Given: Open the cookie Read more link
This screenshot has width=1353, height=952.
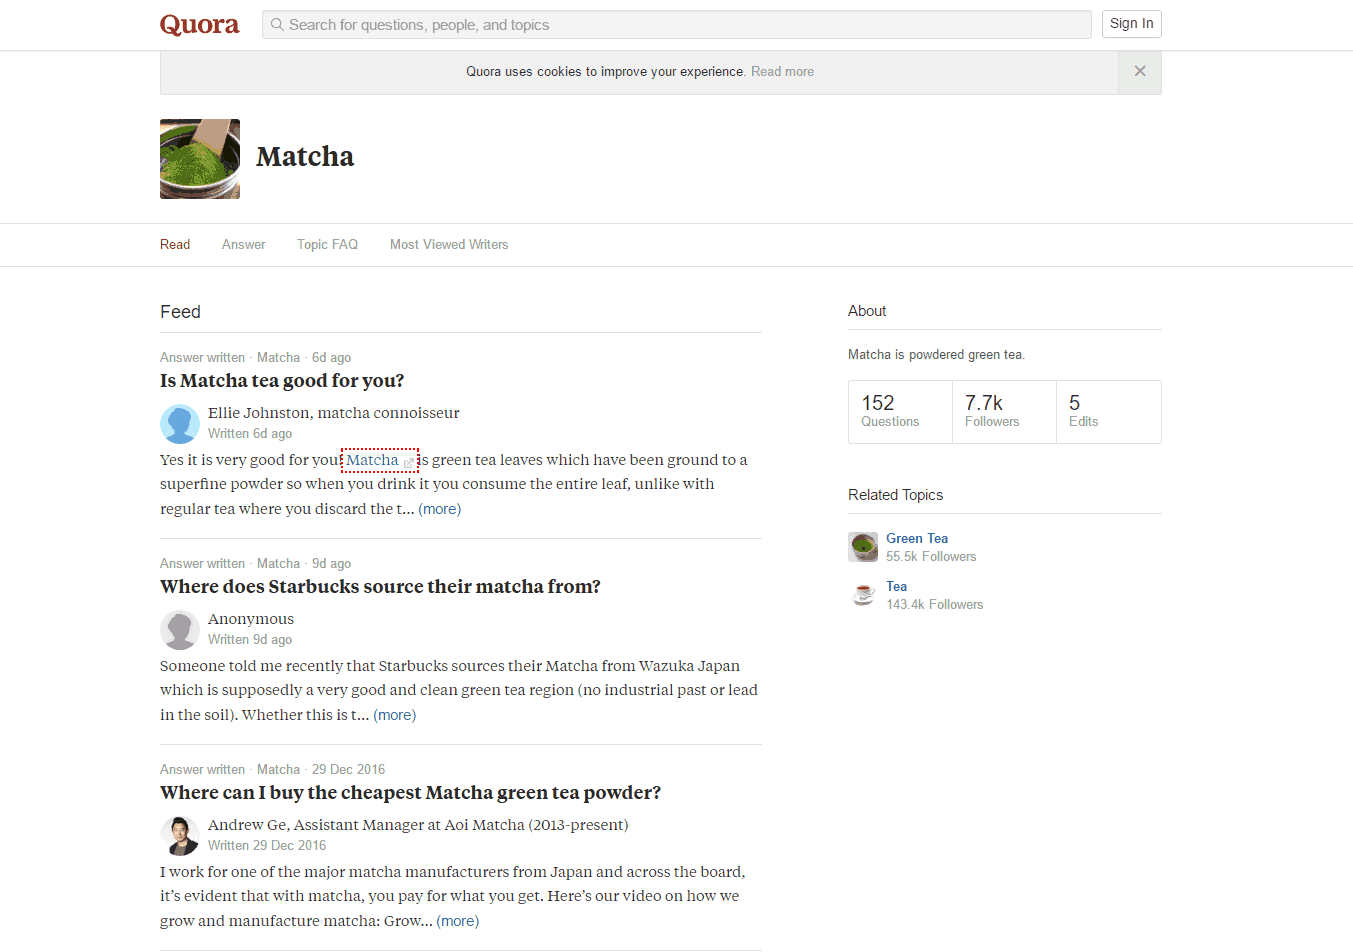Looking at the screenshot, I should [782, 72].
